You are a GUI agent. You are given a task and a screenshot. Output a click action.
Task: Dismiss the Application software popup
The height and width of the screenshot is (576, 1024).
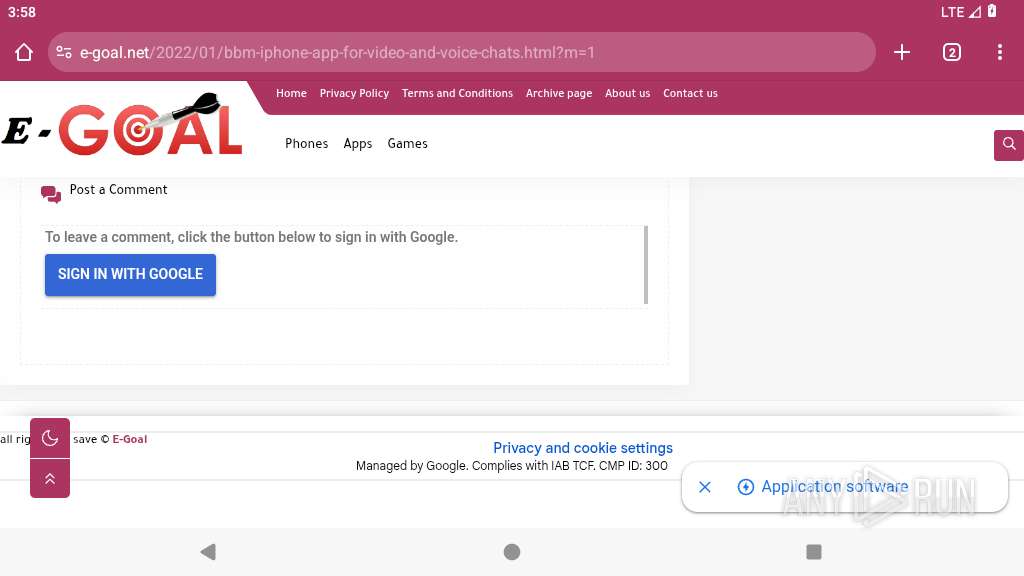click(705, 487)
